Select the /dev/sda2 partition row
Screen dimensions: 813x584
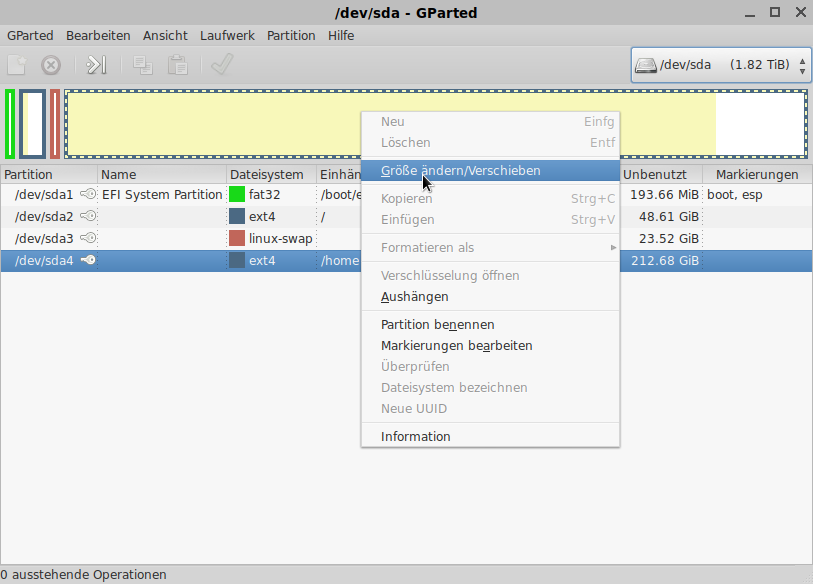[x=44, y=217]
